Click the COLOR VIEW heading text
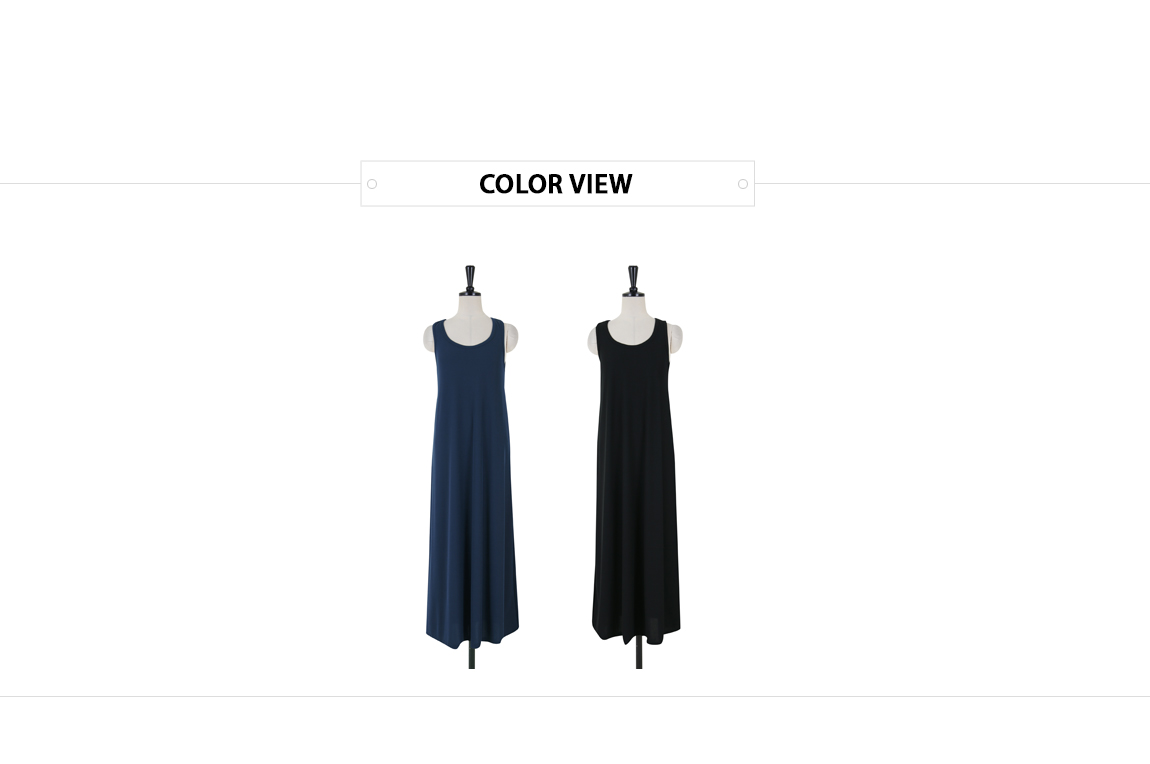This screenshot has width=1150, height=764. click(x=556, y=184)
